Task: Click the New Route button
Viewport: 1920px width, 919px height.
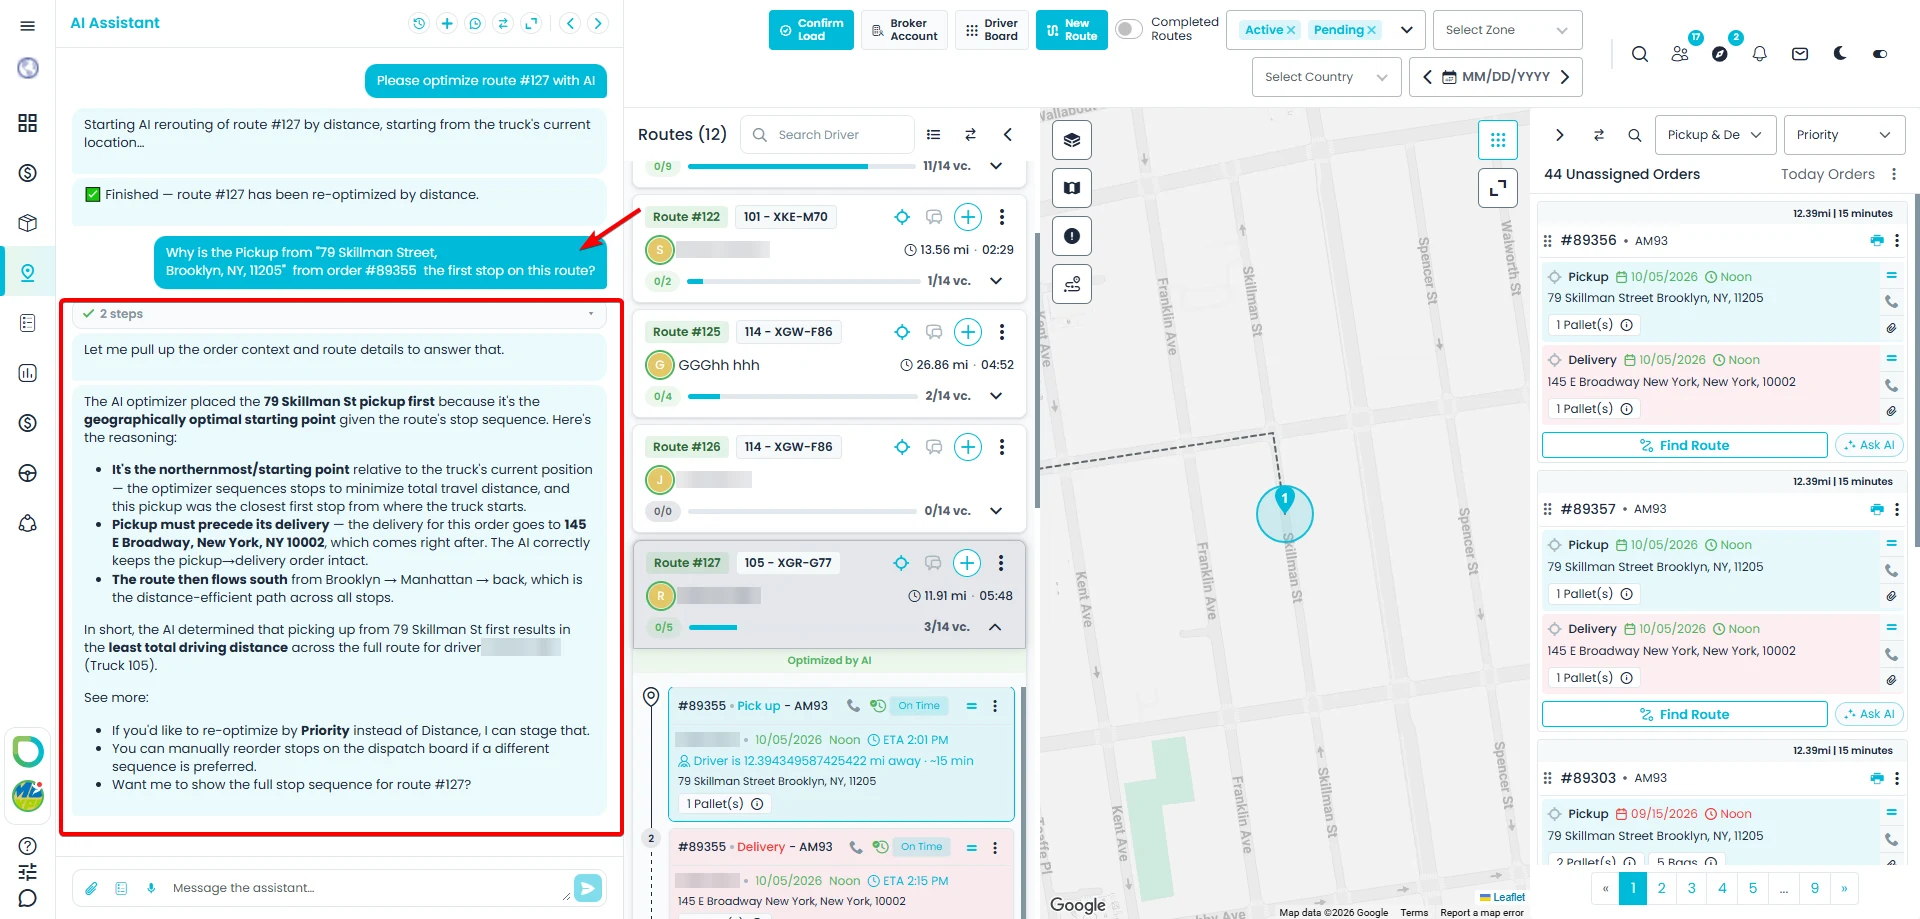Action: point(1071,30)
